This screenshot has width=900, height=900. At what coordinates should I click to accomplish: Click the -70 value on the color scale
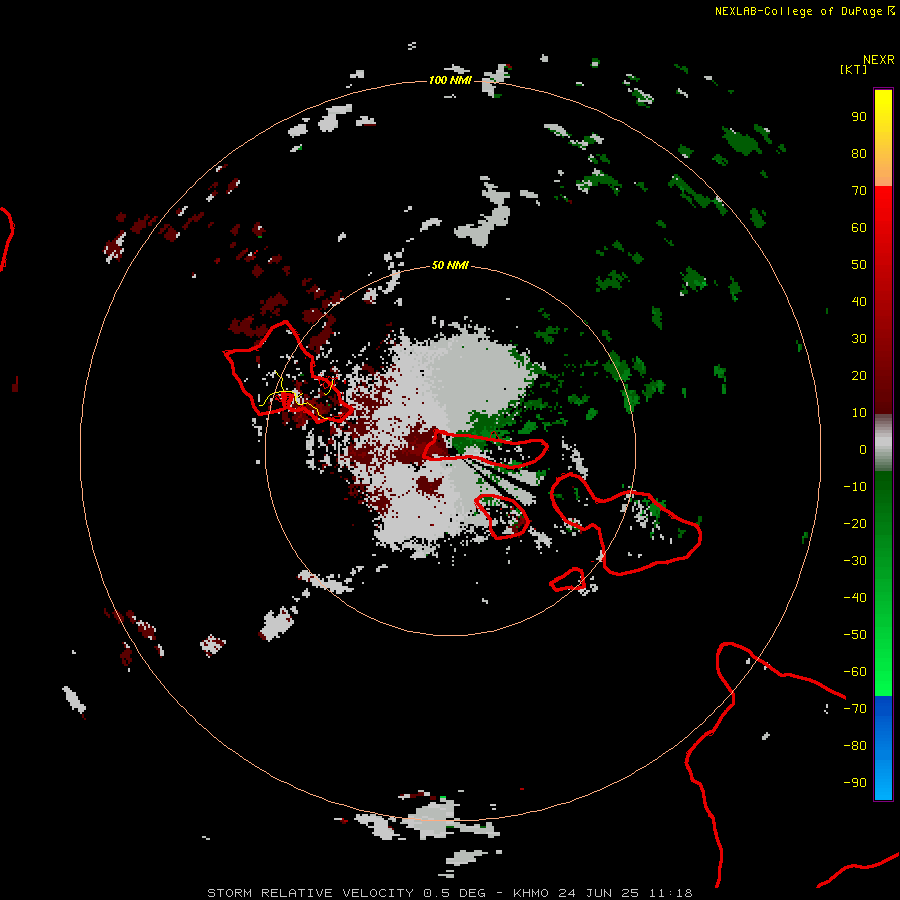pos(855,709)
